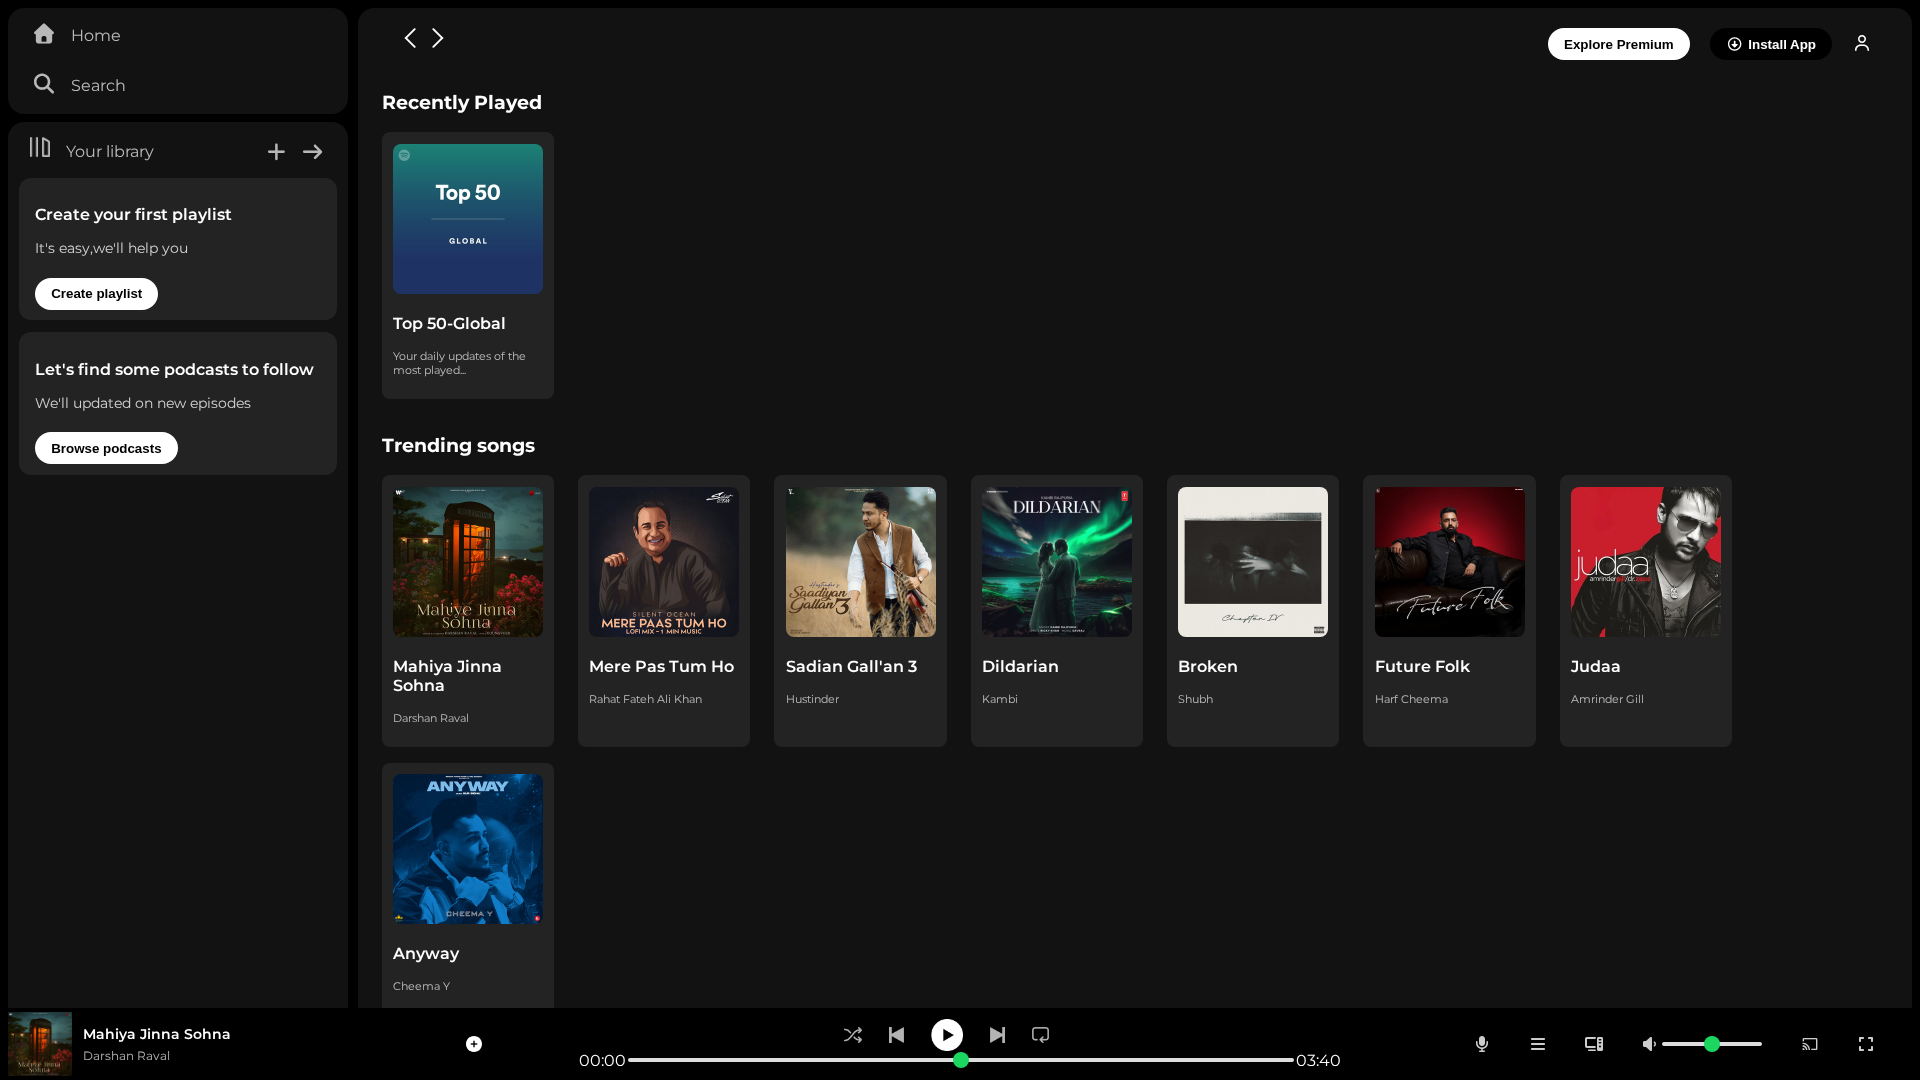Open the Home icon in sidebar

click(44, 34)
